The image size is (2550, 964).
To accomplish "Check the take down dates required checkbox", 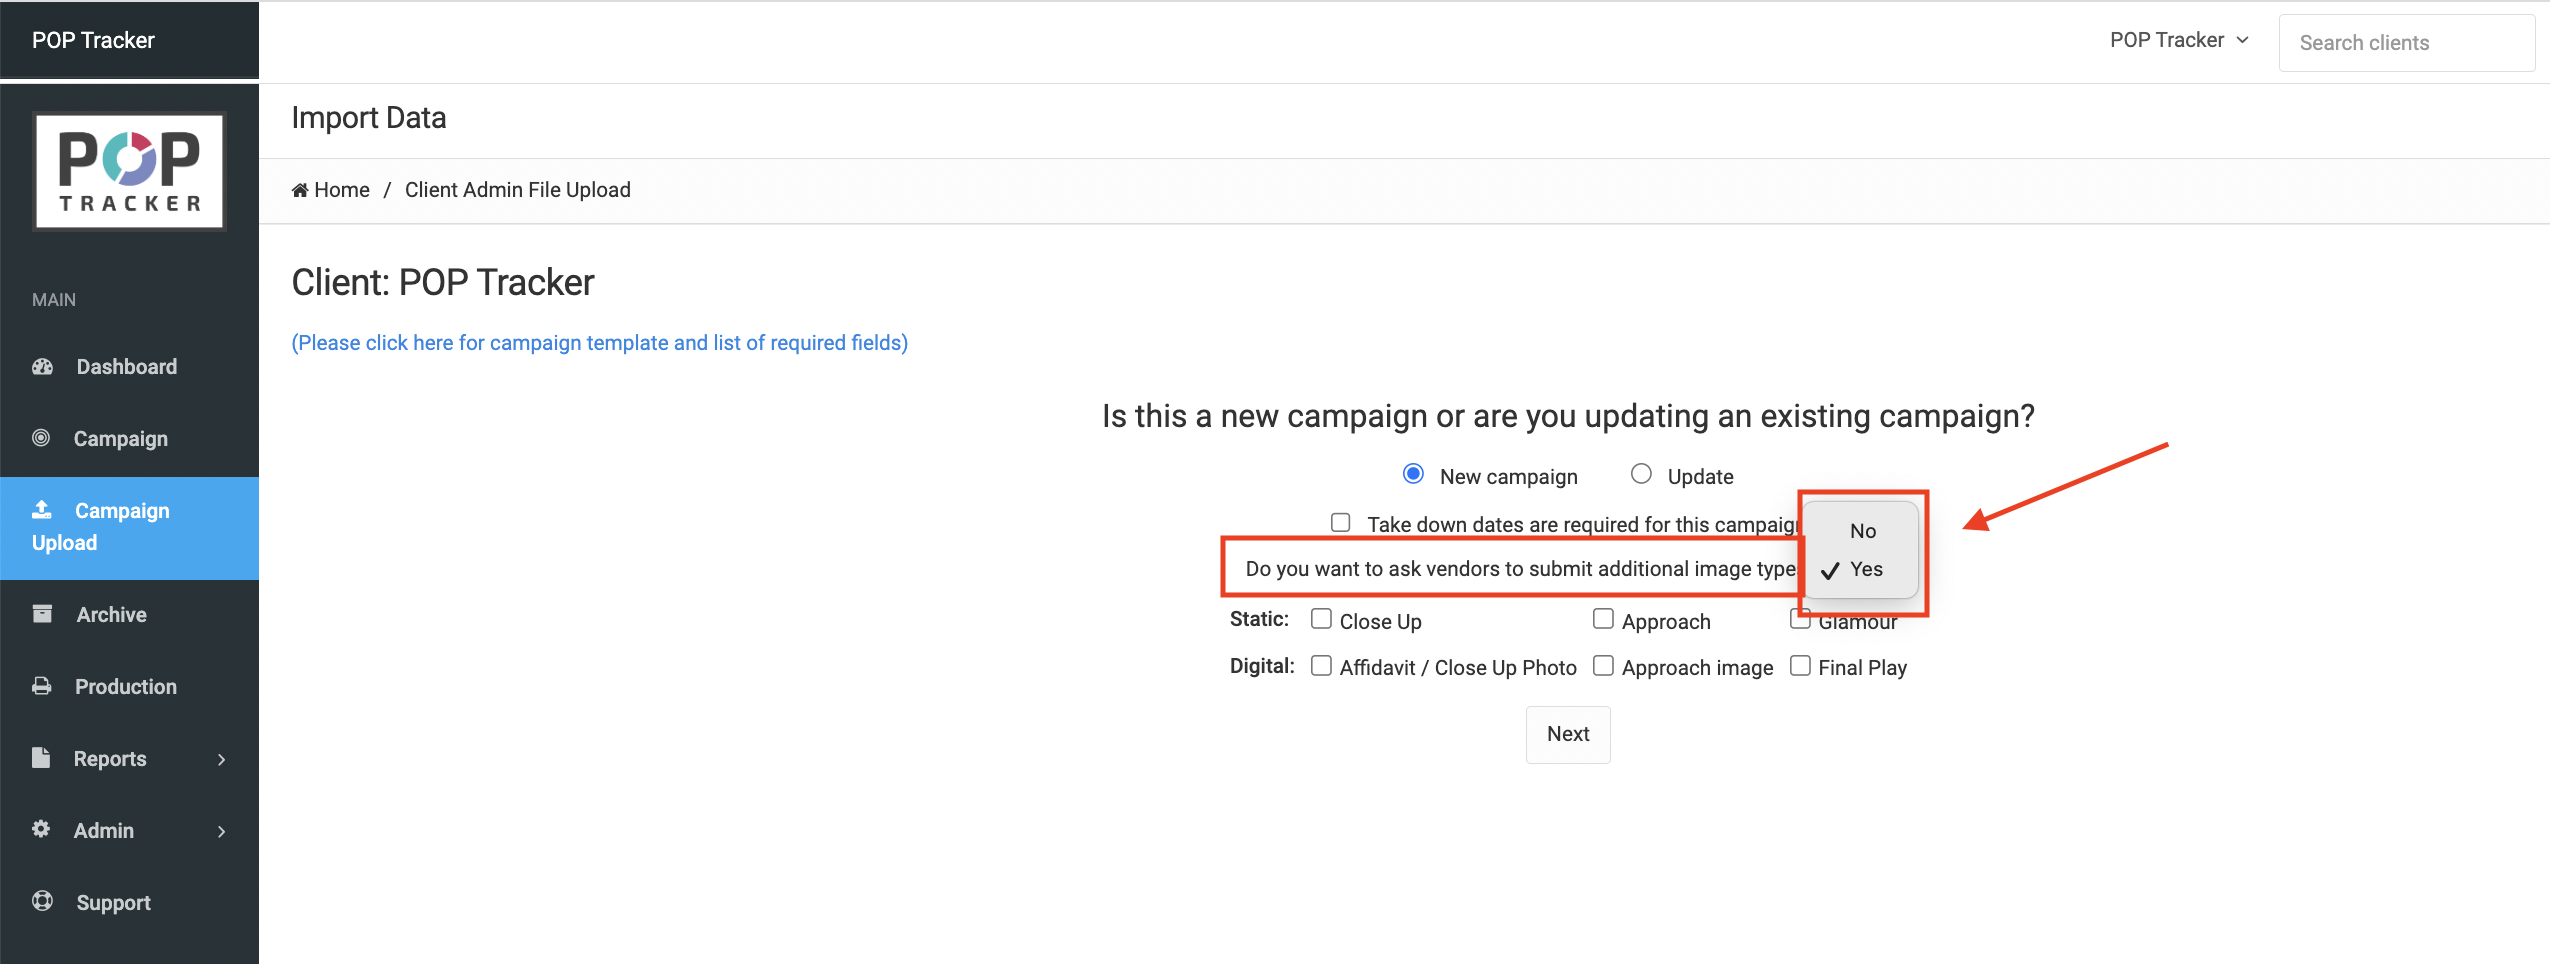I will (x=1341, y=522).
